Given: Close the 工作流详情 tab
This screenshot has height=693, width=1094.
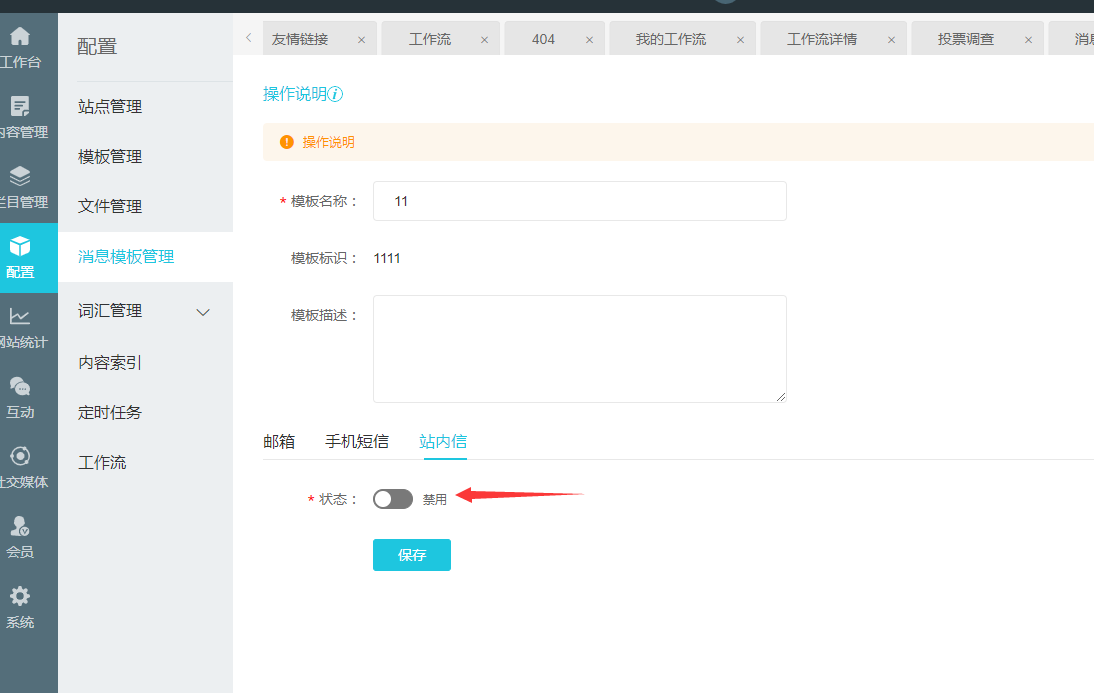Looking at the screenshot, I should [x=891, y=40].
